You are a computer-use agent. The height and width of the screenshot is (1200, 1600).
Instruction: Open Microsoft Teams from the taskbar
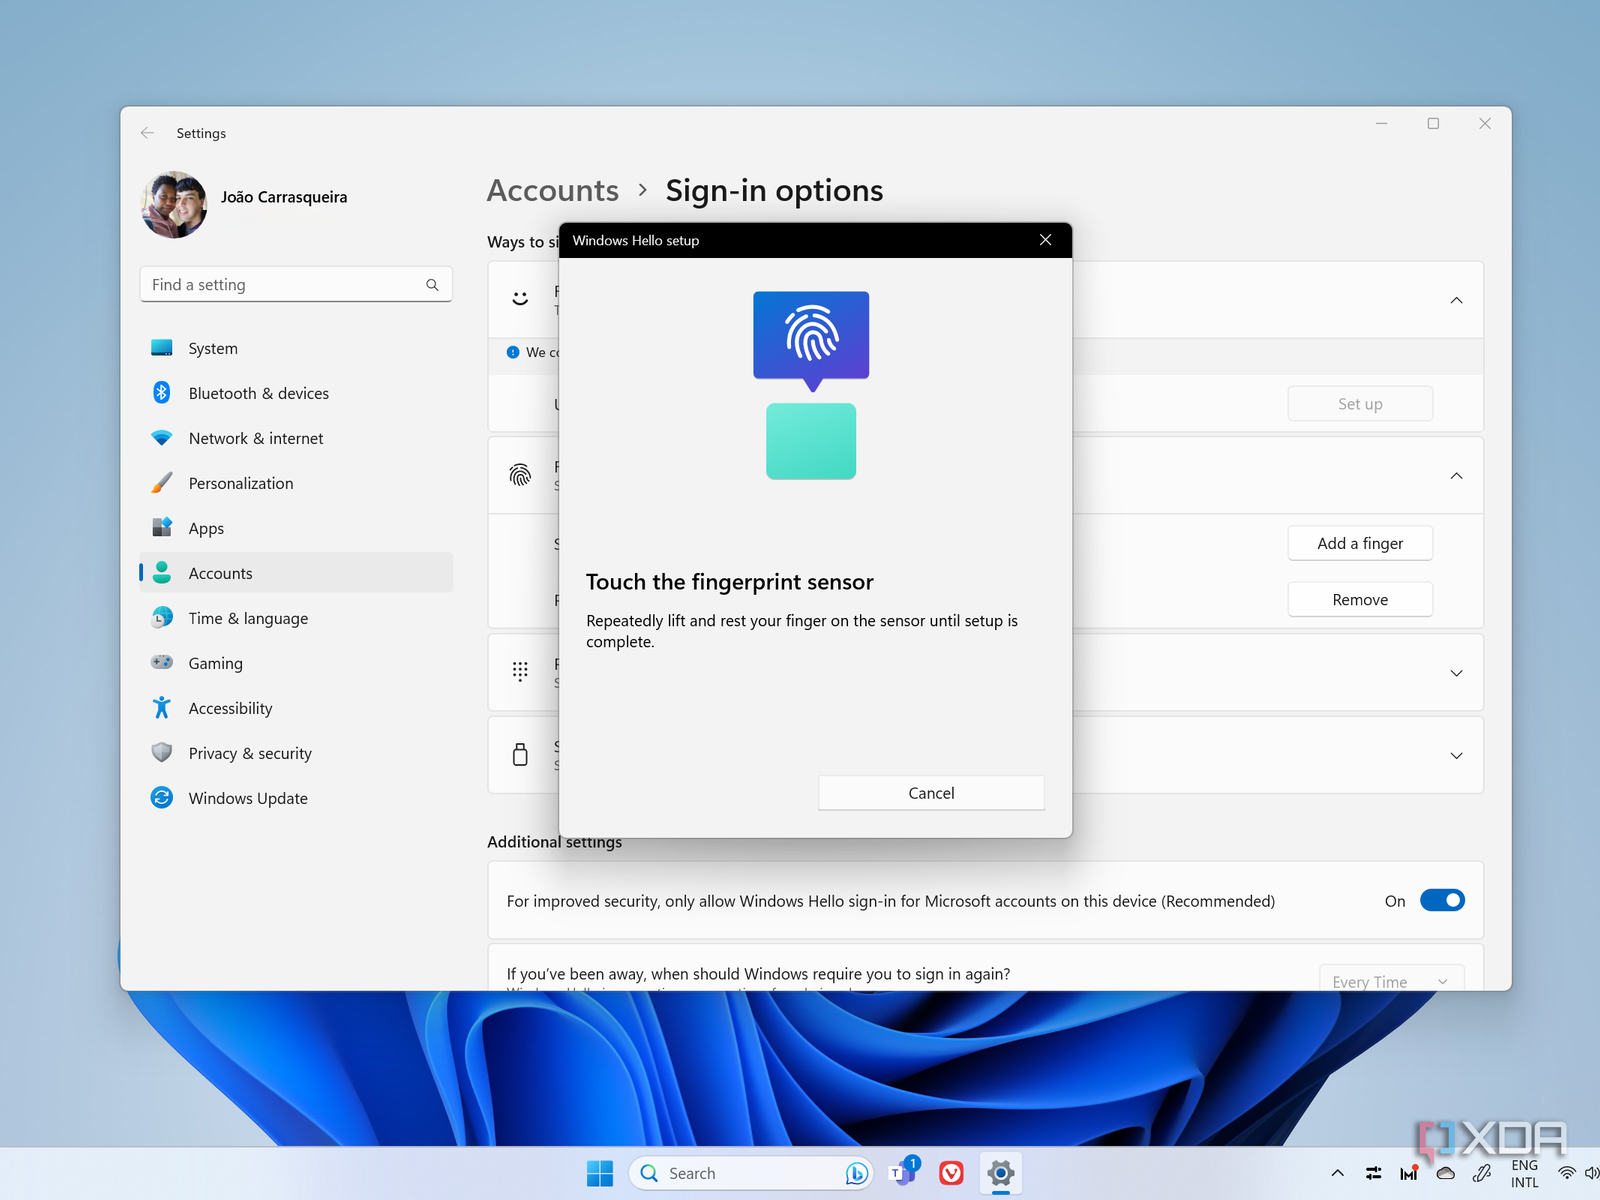pos(903,1172)
